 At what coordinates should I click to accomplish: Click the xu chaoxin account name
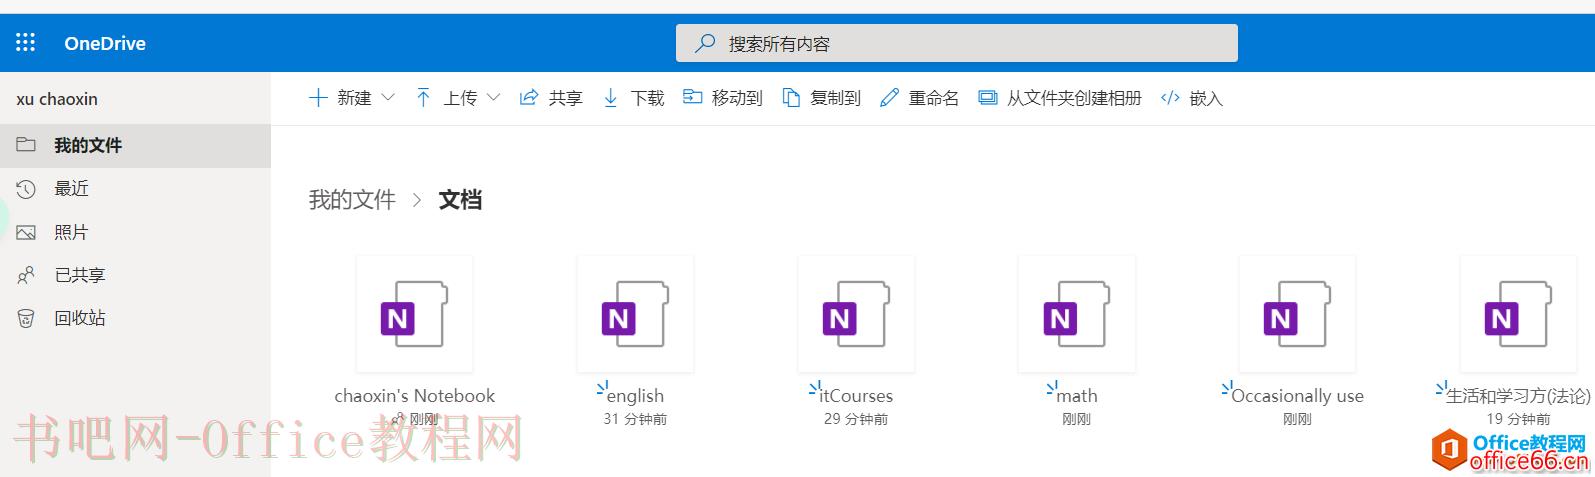(57, 99)
